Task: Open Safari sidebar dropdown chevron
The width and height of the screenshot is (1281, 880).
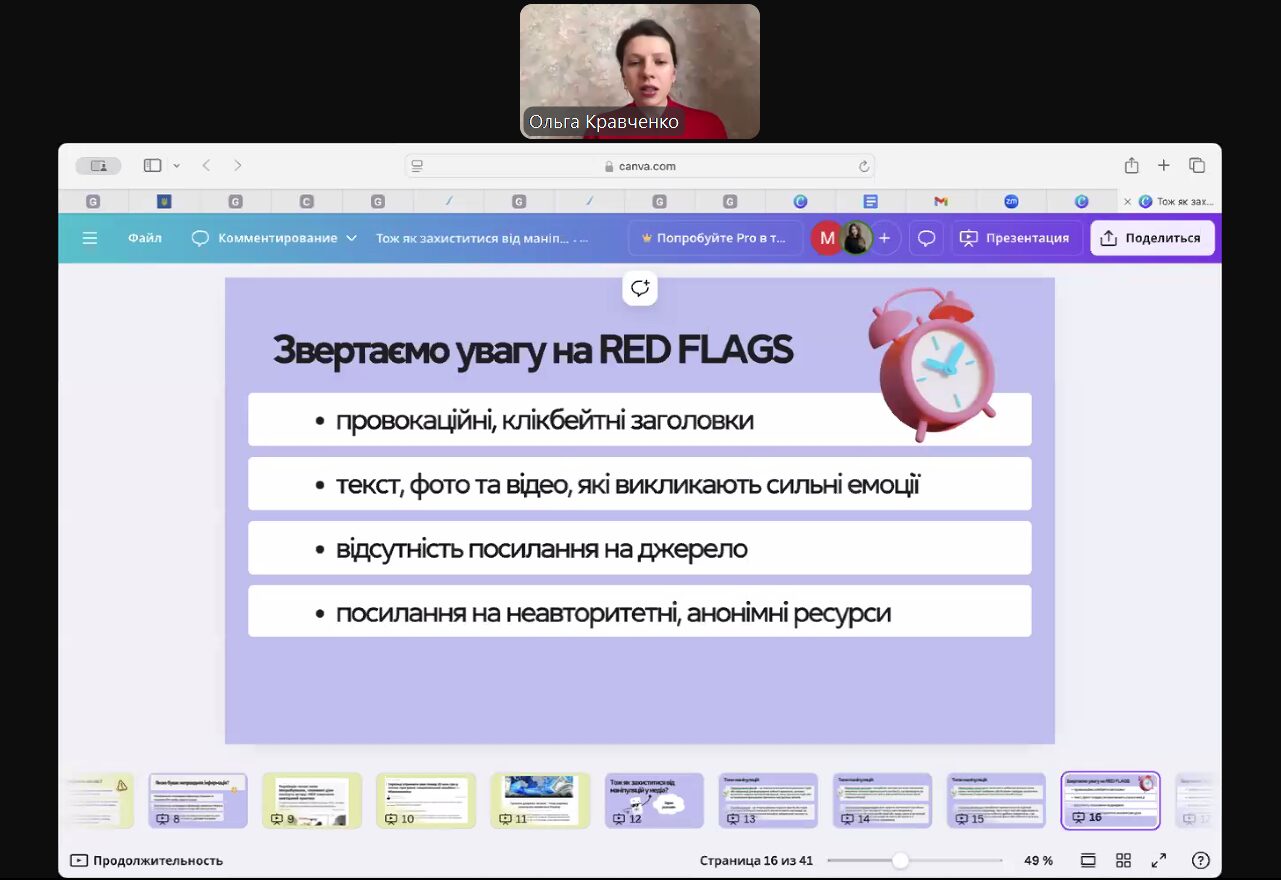Action: click(177, 165)
